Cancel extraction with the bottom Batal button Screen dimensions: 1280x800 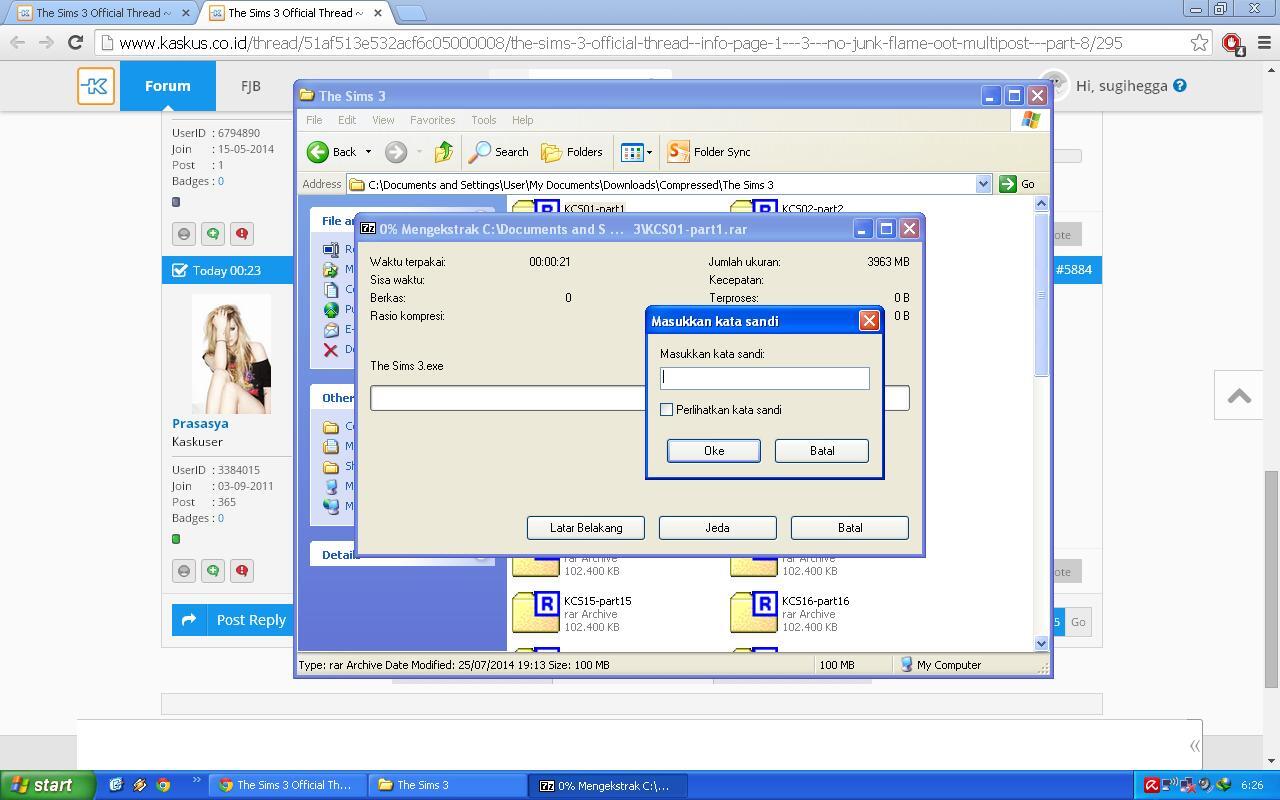click(x=850, y=528)
